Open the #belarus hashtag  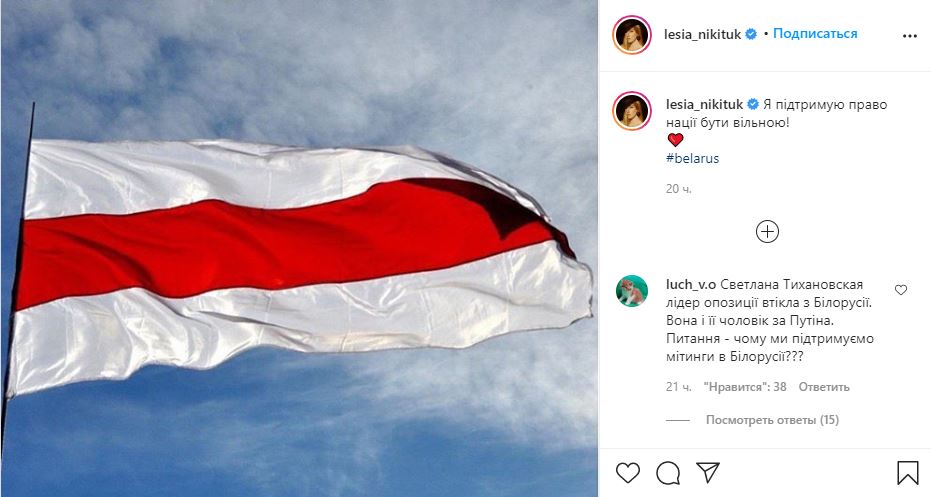click(x=692, y=159)
